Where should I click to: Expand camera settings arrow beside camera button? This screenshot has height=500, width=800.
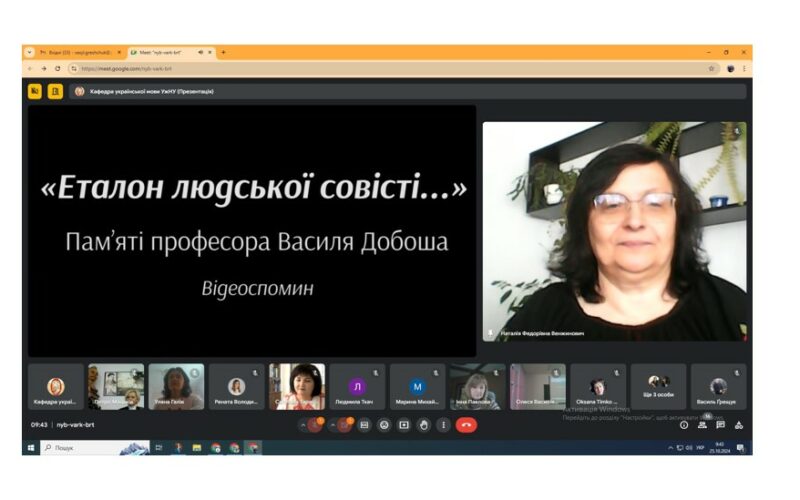click(333, 425)
